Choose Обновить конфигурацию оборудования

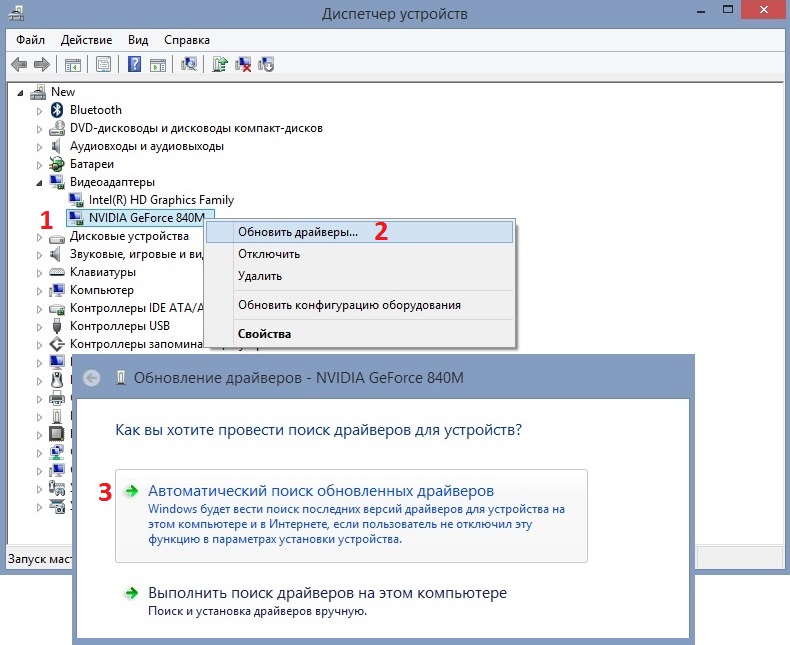tap(359, 305)
